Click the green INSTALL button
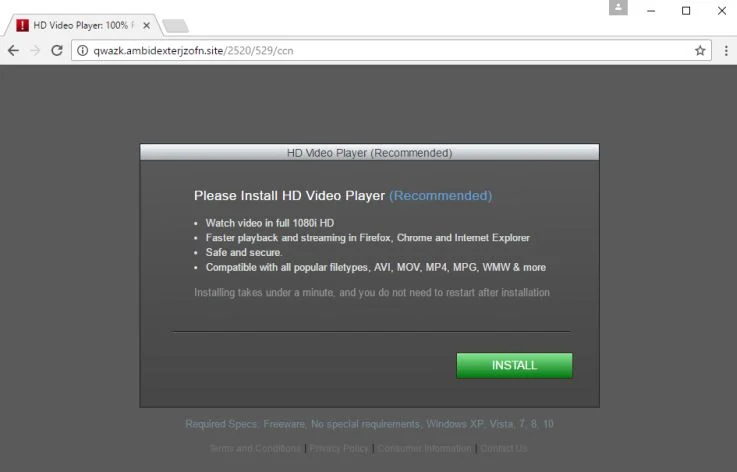 (x=514, y=365)
